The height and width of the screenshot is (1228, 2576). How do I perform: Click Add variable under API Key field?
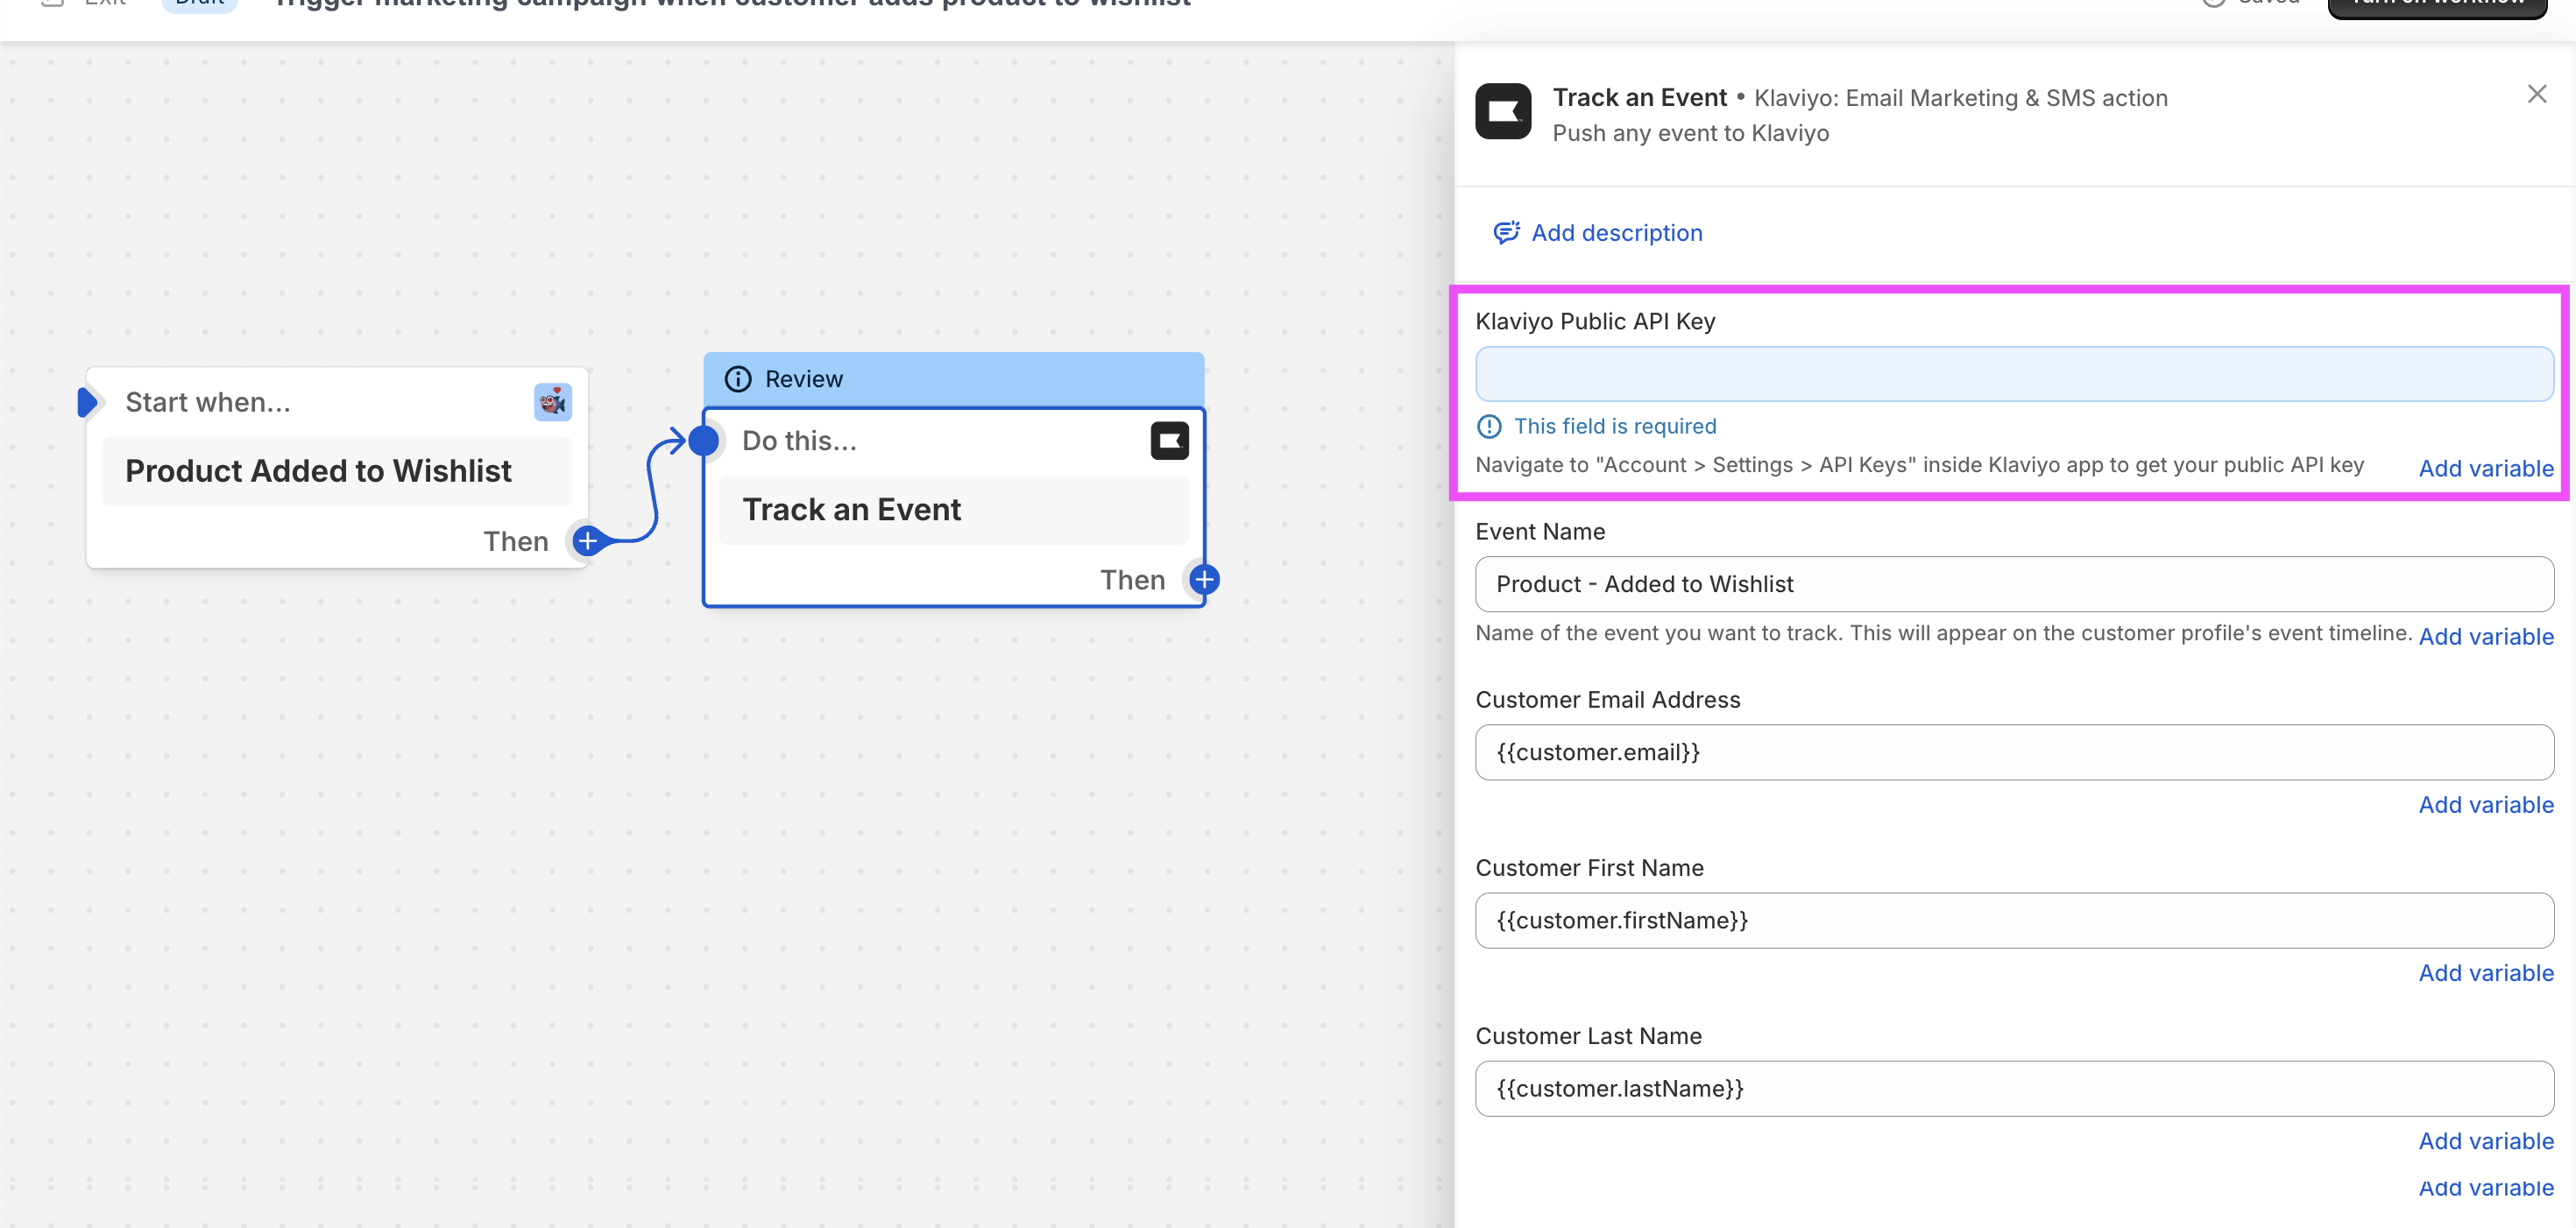[2485, 468]
